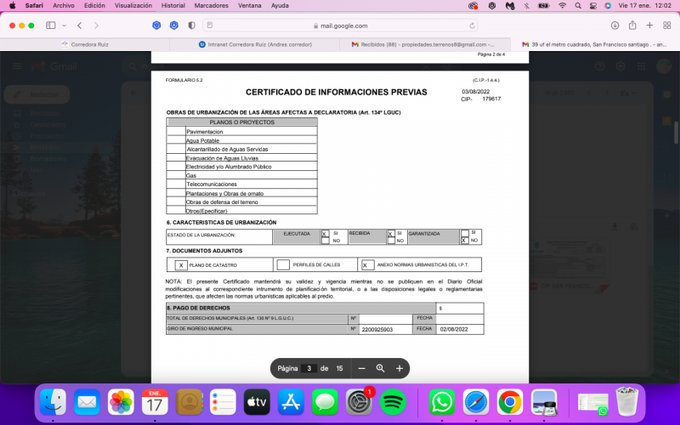The height and width of the screenshot is (425, 680).
Task: Open the Trash in the Dock
Action: tap(627, 402)
